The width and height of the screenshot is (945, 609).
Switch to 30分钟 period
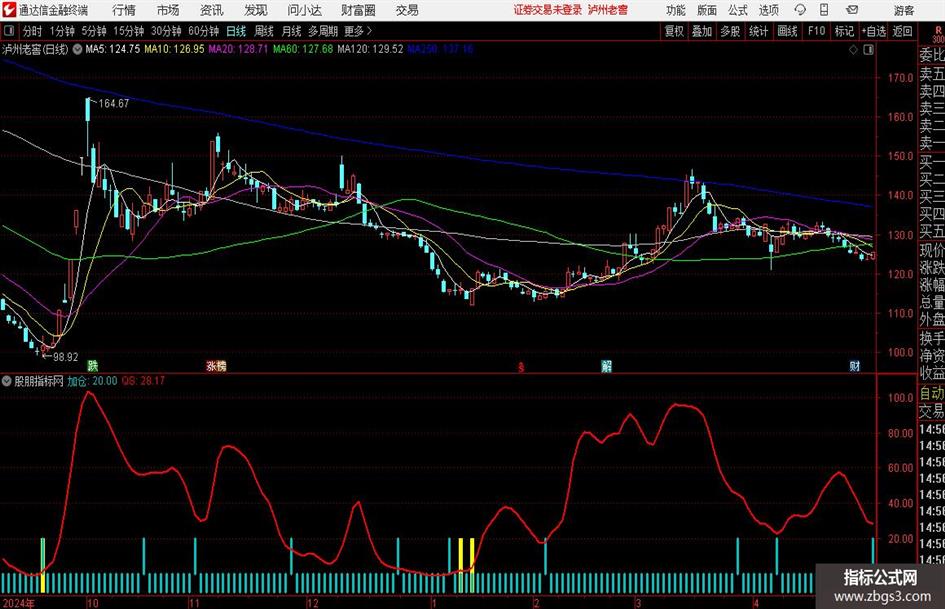point(166,31)
